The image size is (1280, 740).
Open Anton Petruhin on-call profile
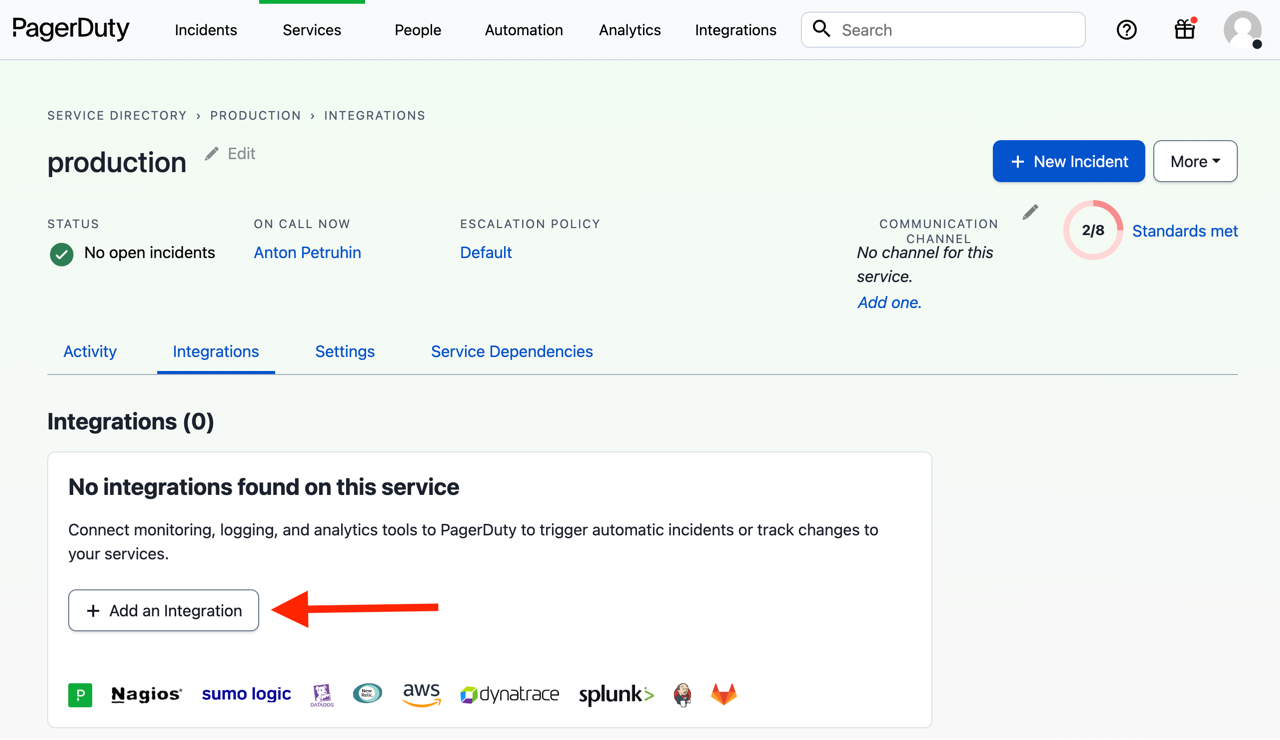(x=307, y=253)
